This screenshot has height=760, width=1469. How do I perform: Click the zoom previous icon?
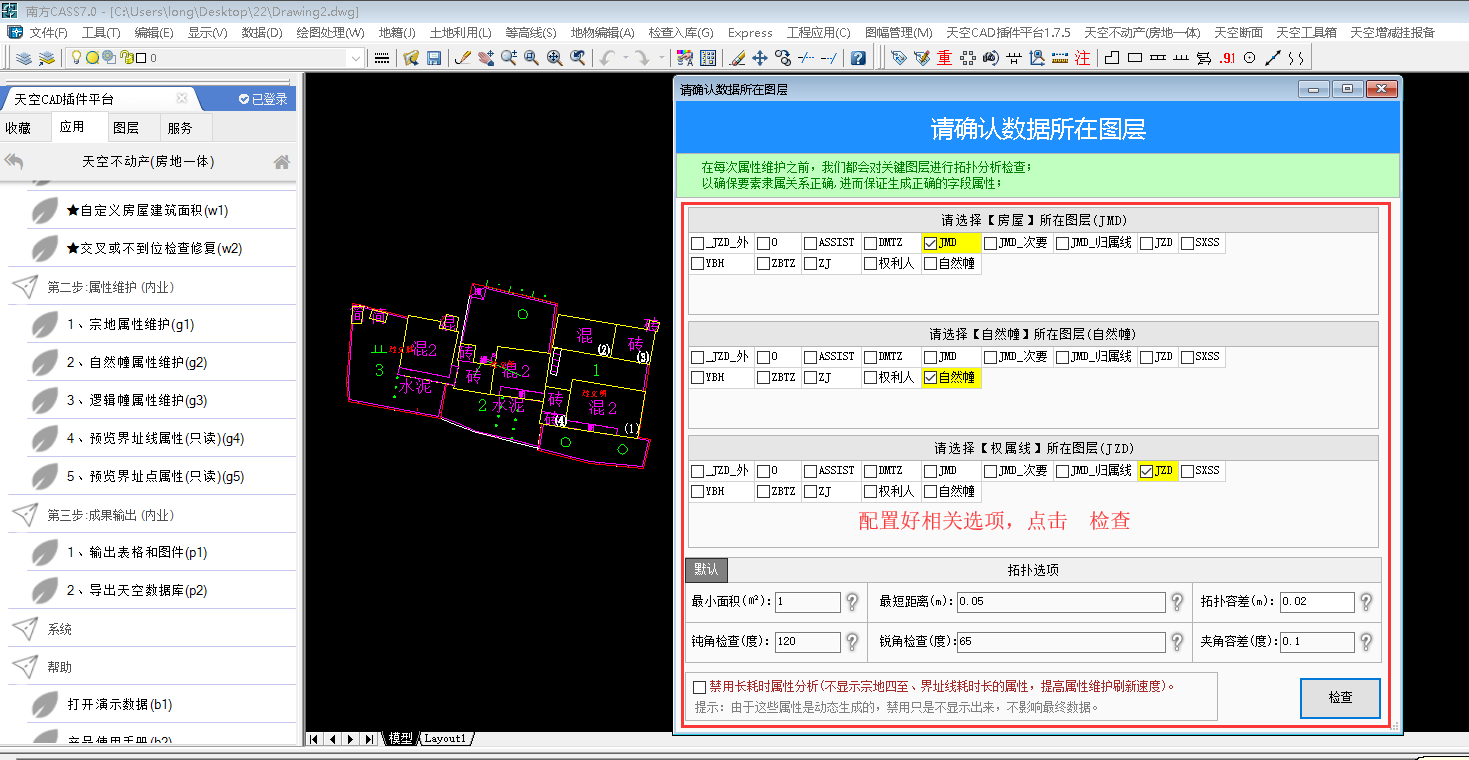click(577, 58)
